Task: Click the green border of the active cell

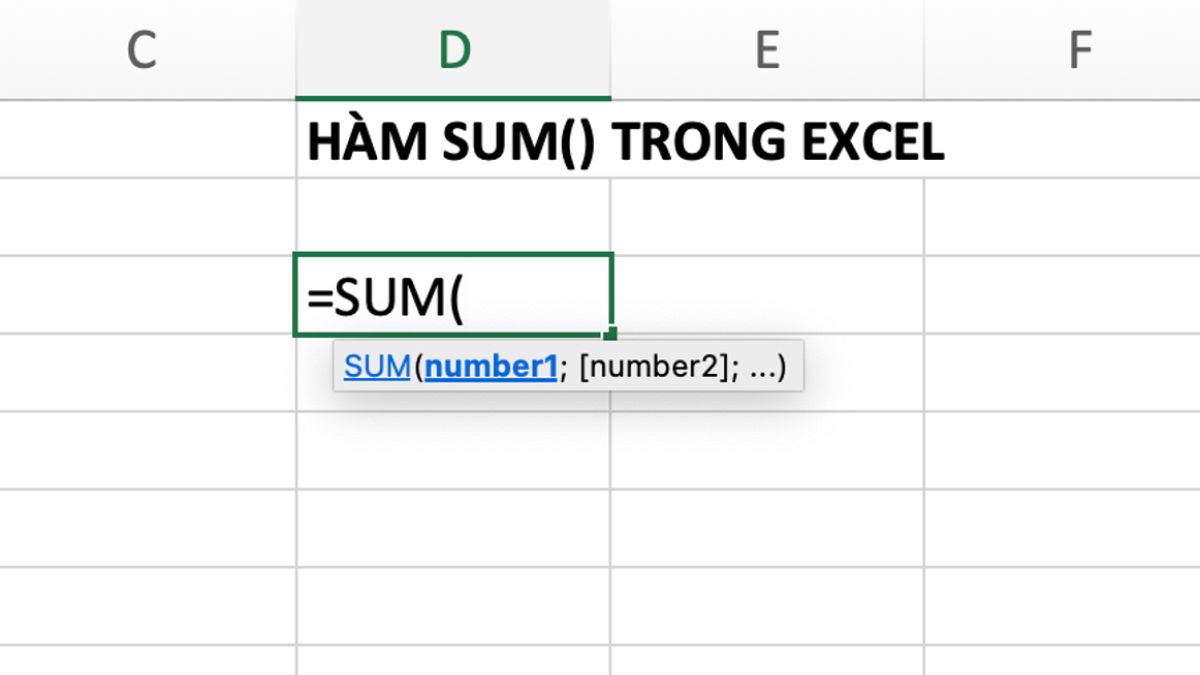Action: pyautogui.click(x=453, y=252)
